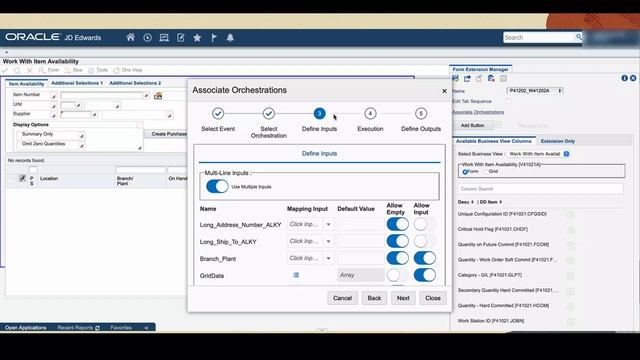Open the Name dropdown showing P41202_W41202A
Viewport: 640px width, 360px height.
pos(535,91)
